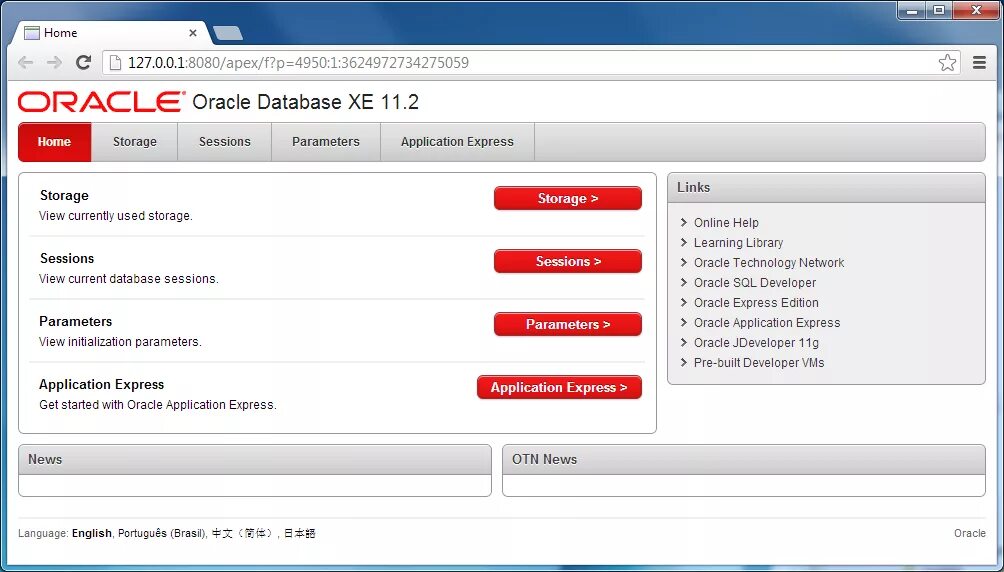Click the chevron beside Online Help
Image resolution: width=1004 pixels, height=572 pixels.
point(684,222)
